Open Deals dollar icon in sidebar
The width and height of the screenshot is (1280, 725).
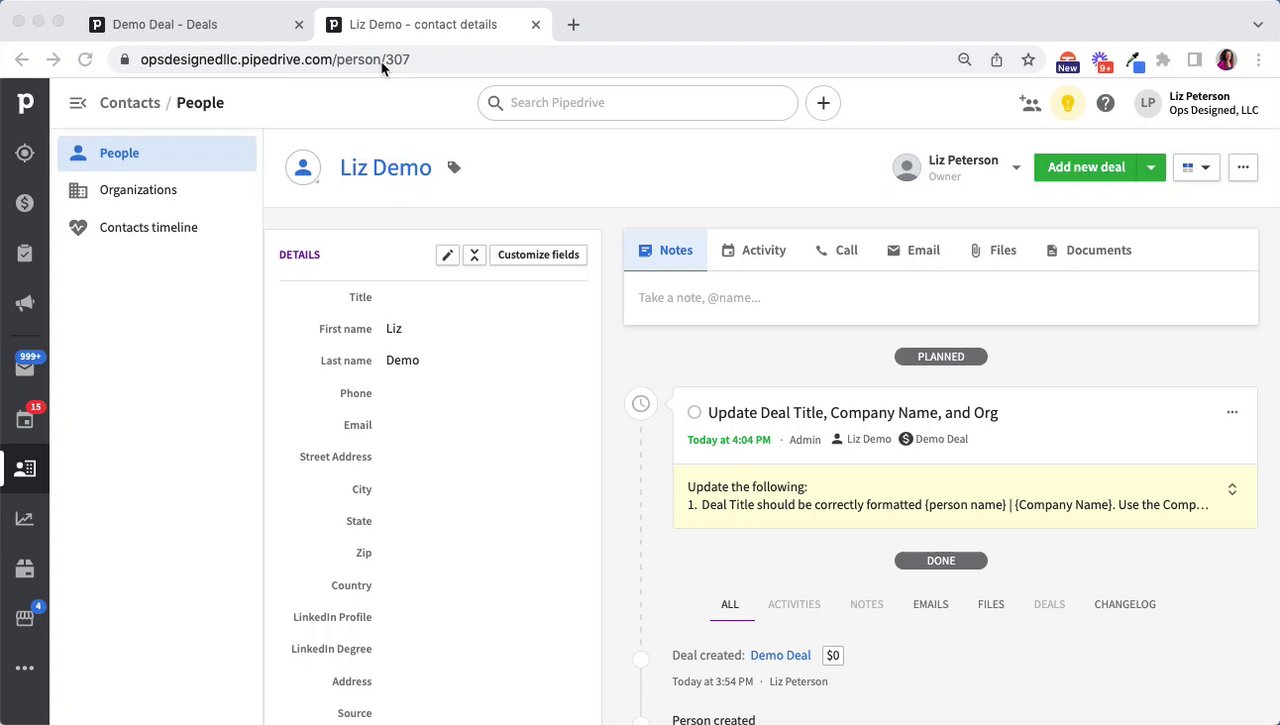[x=25, y=203]
